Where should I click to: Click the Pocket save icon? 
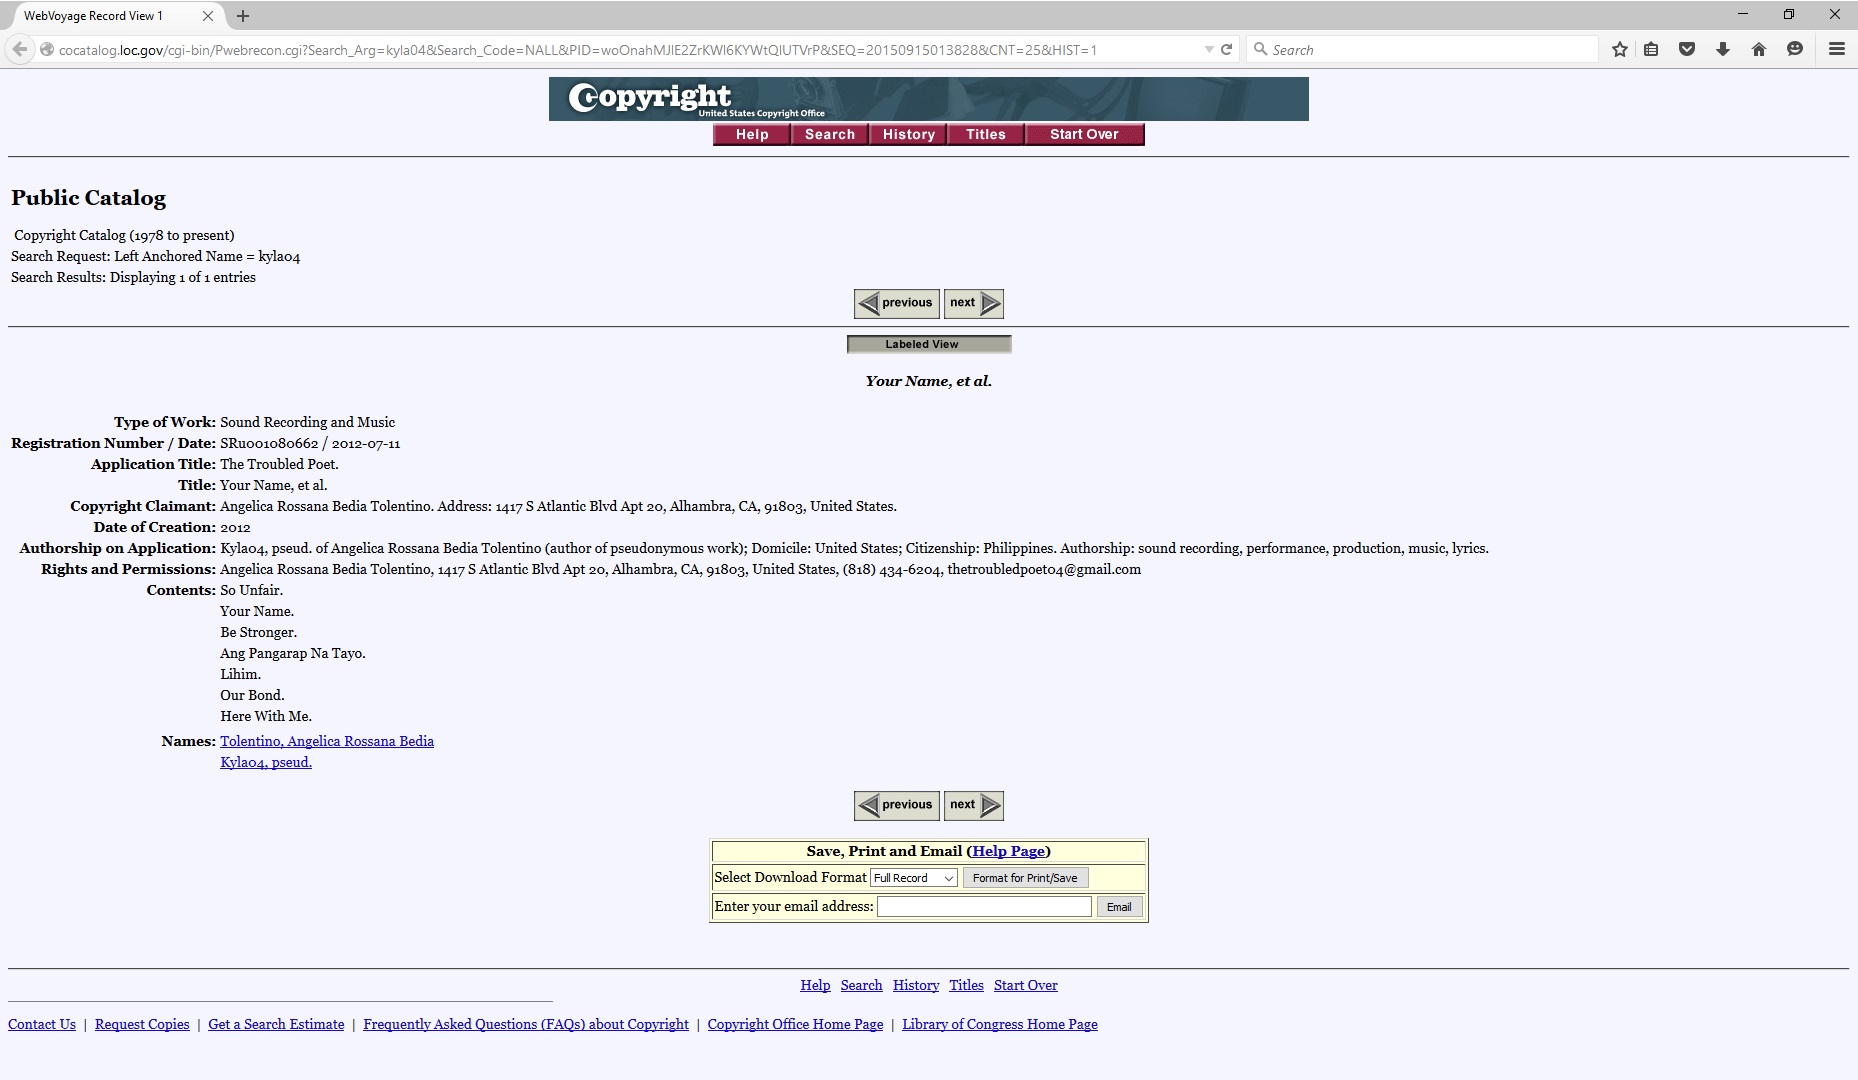pyautogui.click(x=1687, y=49)
